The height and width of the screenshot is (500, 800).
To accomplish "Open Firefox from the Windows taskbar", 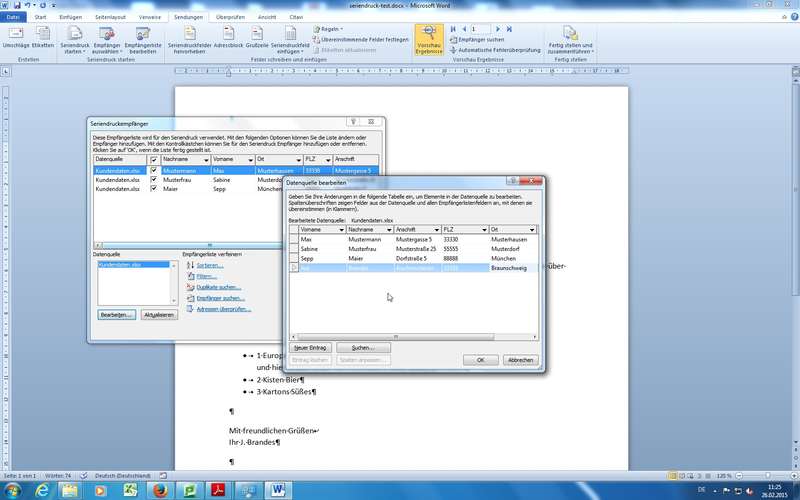I will tap(158, 489).
